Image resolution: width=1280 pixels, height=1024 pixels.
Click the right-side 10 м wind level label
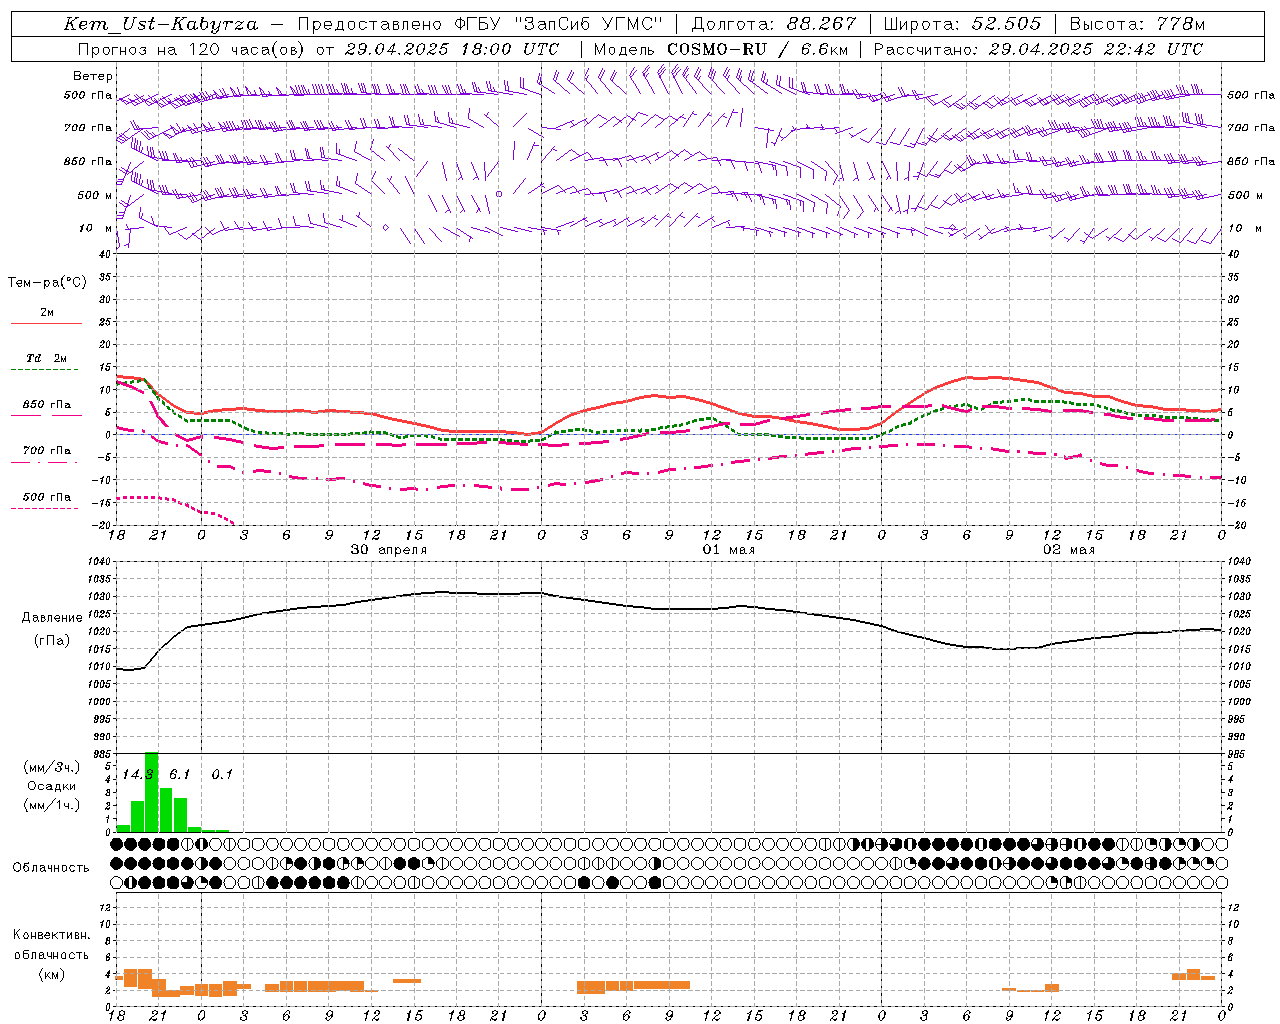(x=1244, y=228)
